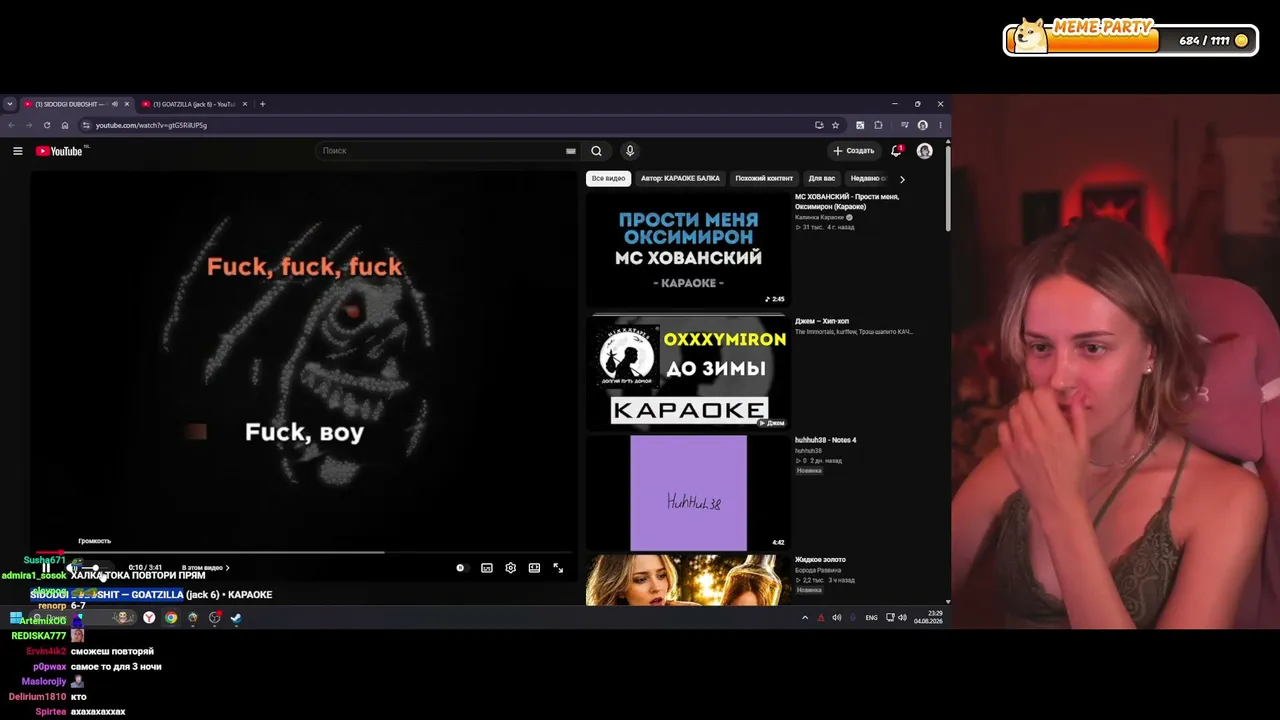The image size is (1280, 720).
Task: Open browser profile icon in the toolbar
Action: pos(922,125)
